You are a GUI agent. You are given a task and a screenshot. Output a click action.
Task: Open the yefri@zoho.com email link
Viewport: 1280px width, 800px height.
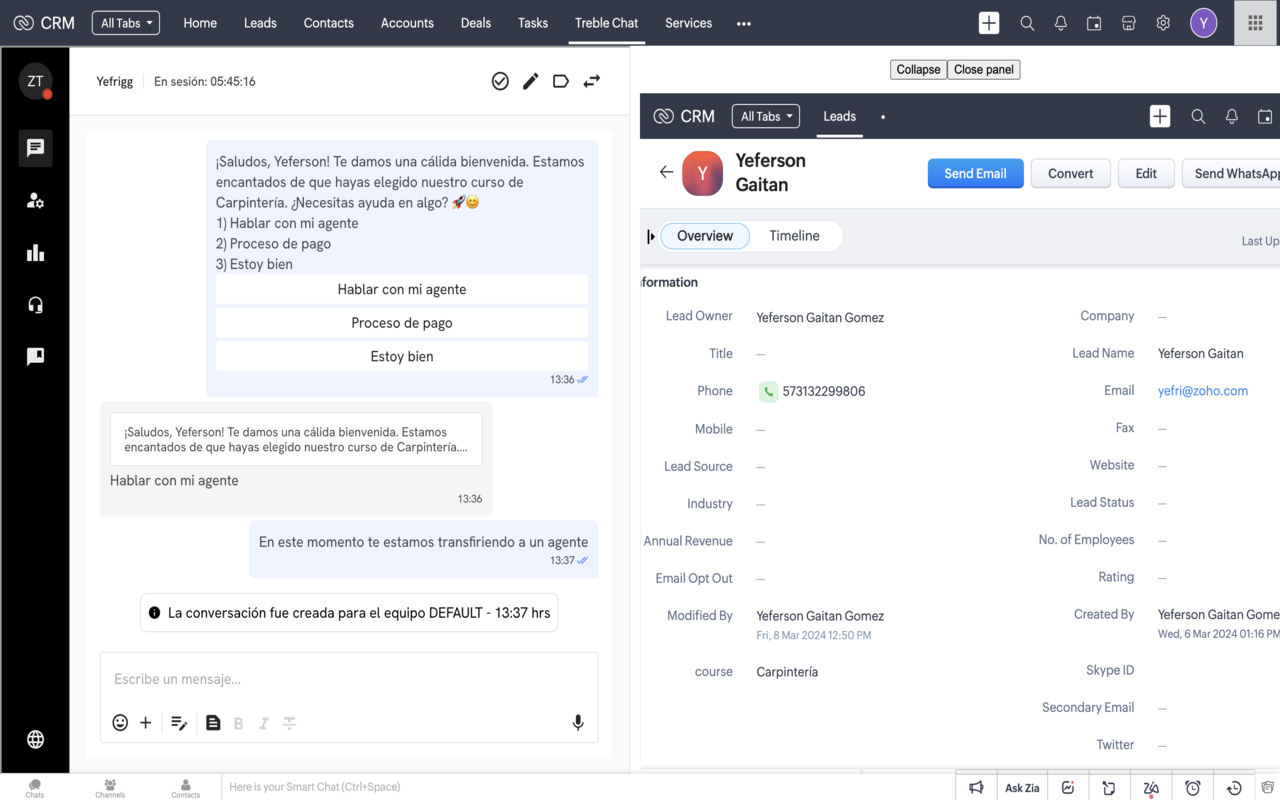tap(1202, 391)
